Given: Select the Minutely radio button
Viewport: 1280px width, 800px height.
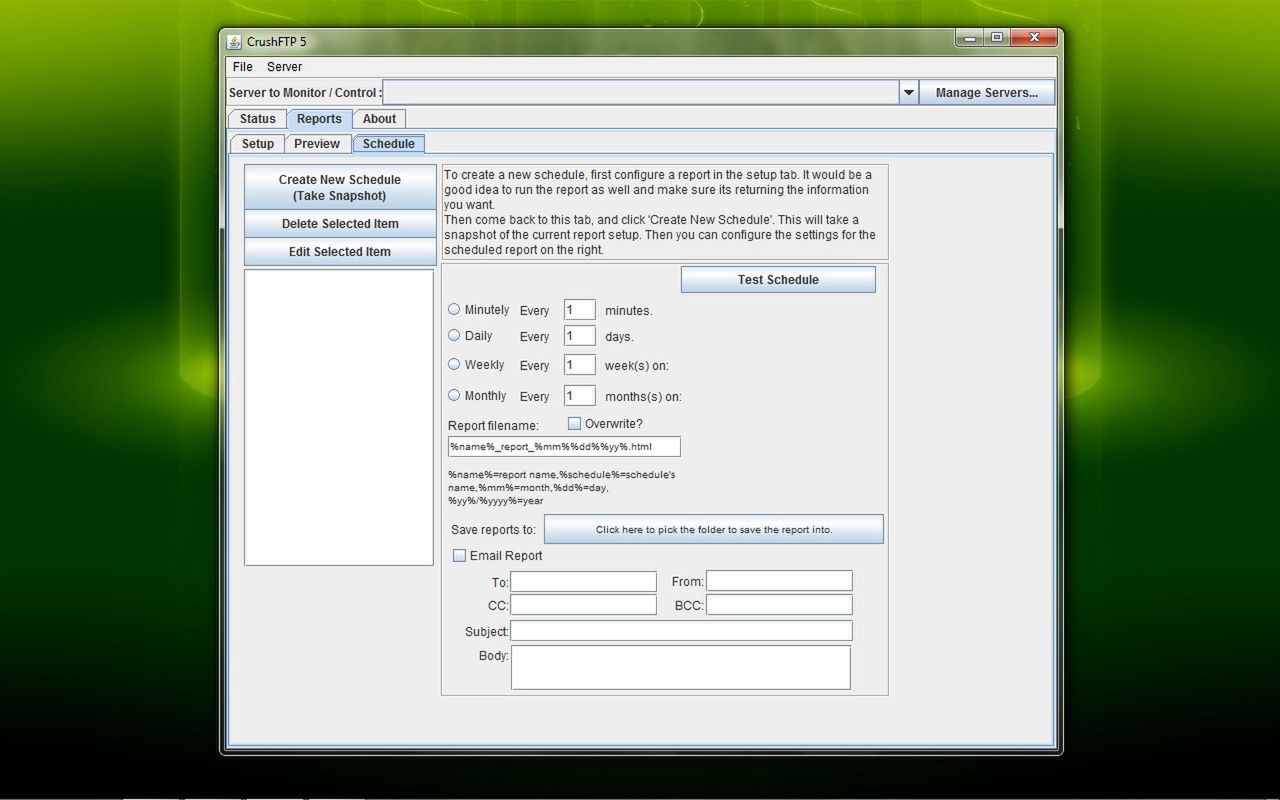Looking at the screenshot, I should tap(454, 310).
